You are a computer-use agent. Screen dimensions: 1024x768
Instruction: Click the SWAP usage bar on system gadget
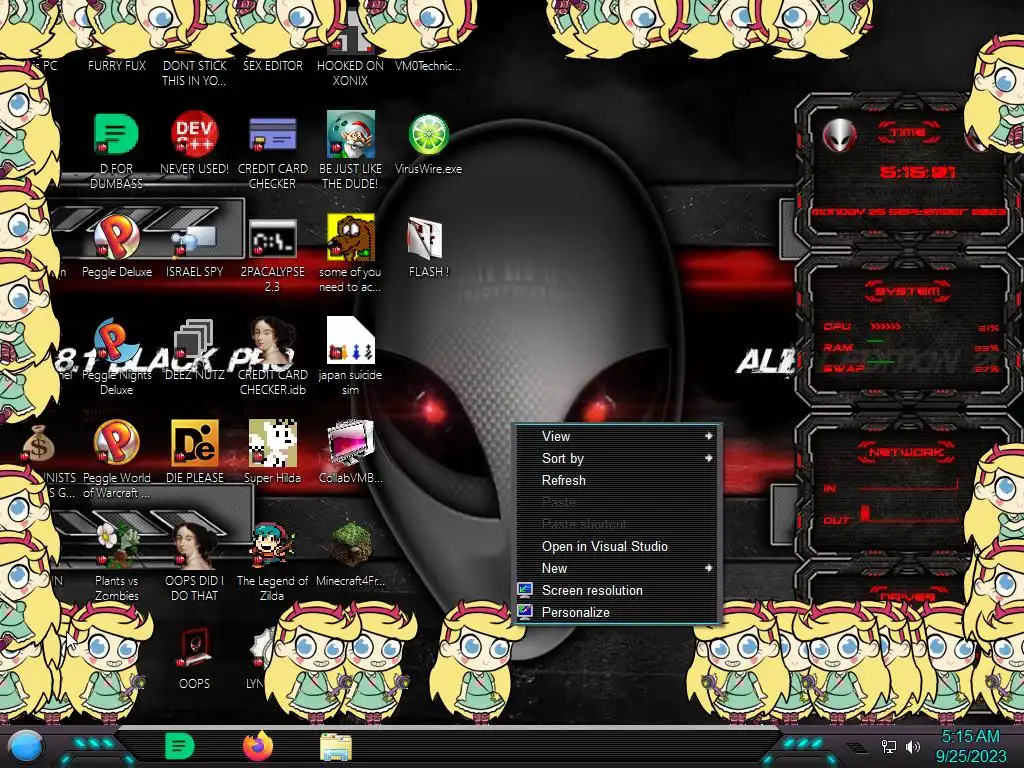point(880,361)
